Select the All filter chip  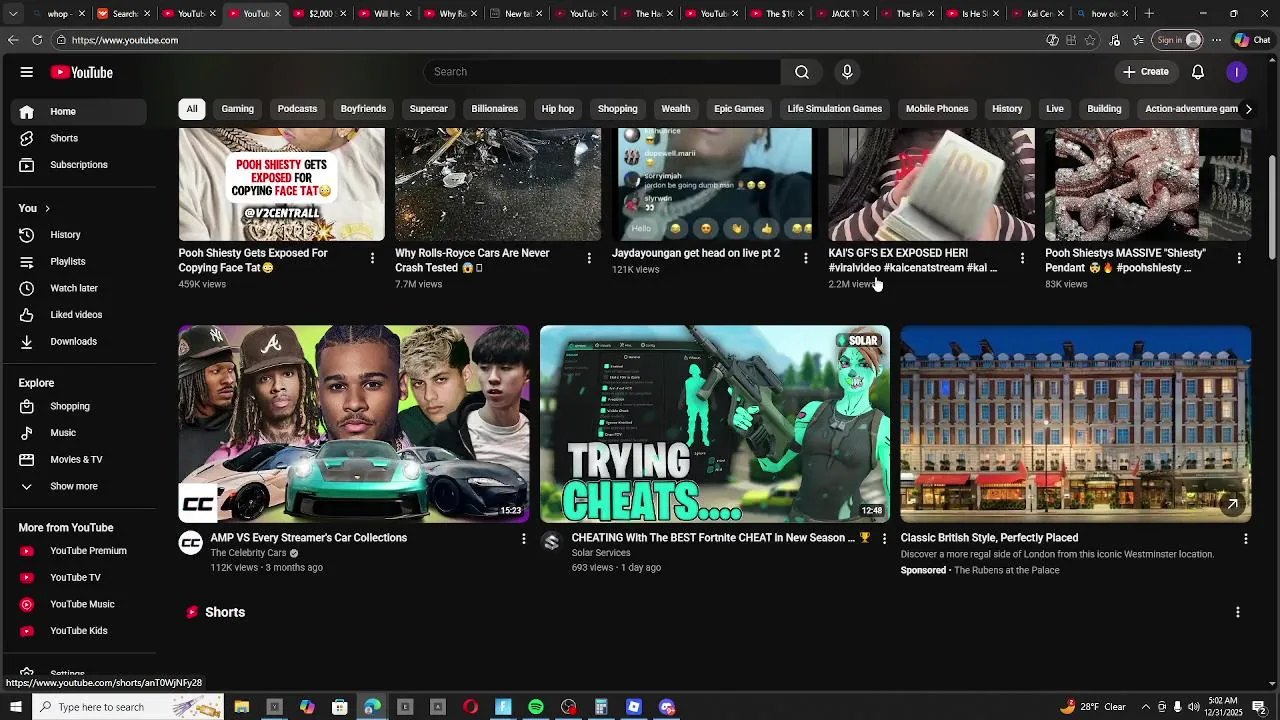coord(192,109)
